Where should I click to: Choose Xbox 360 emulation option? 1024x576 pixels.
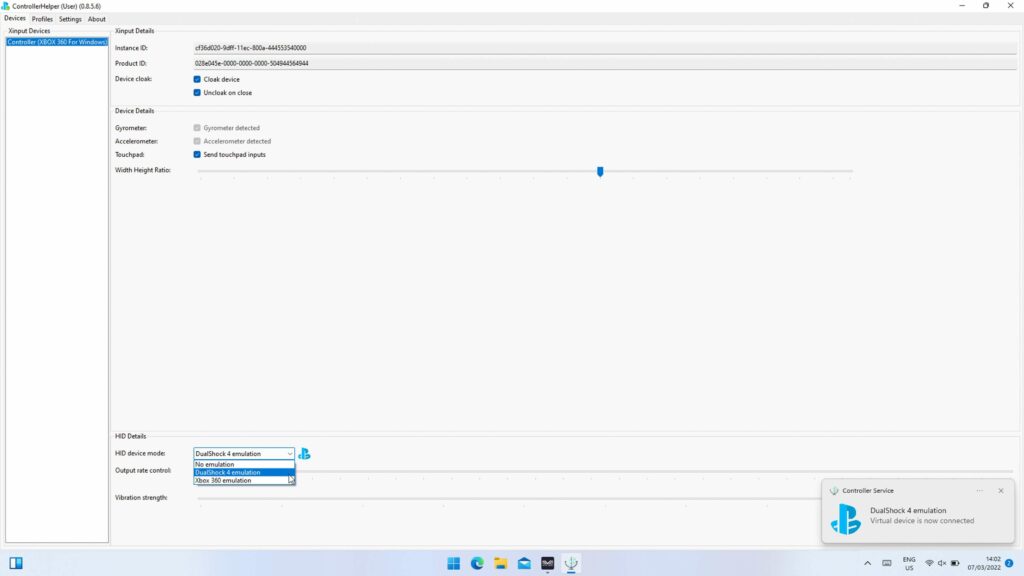tap(244, 481)
